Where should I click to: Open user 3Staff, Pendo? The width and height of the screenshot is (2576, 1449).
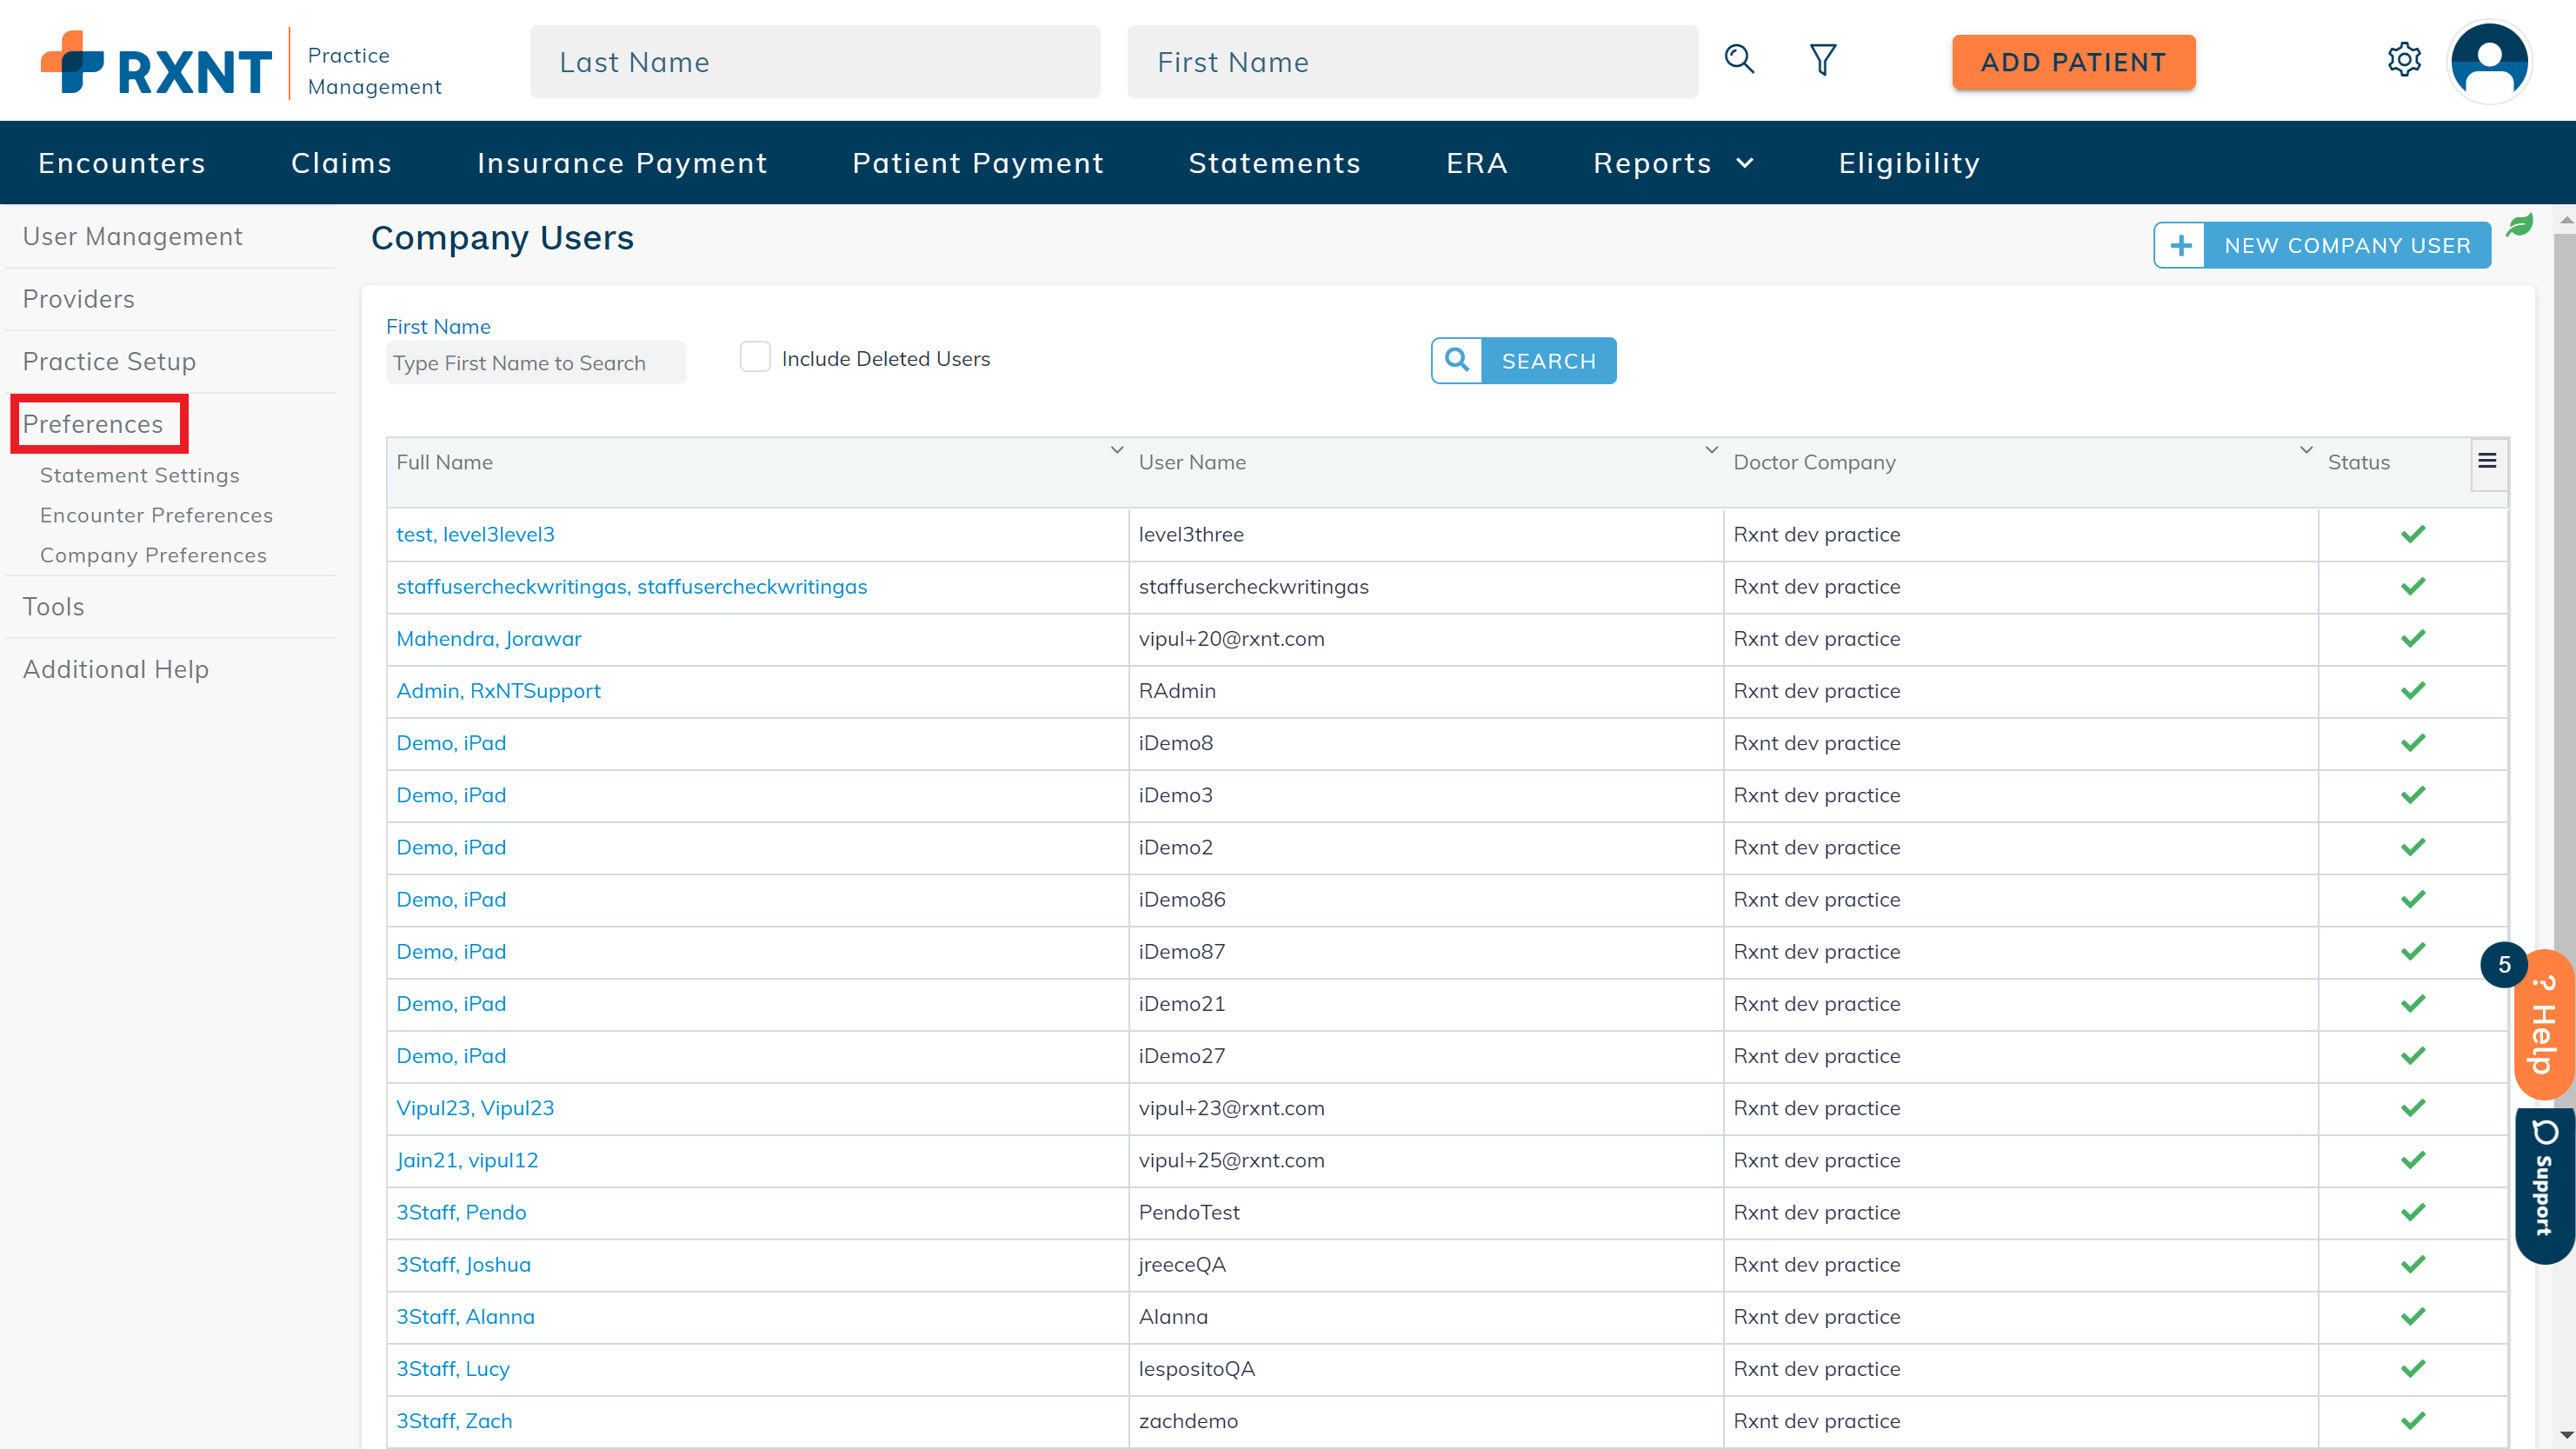tap(461, 1212)
